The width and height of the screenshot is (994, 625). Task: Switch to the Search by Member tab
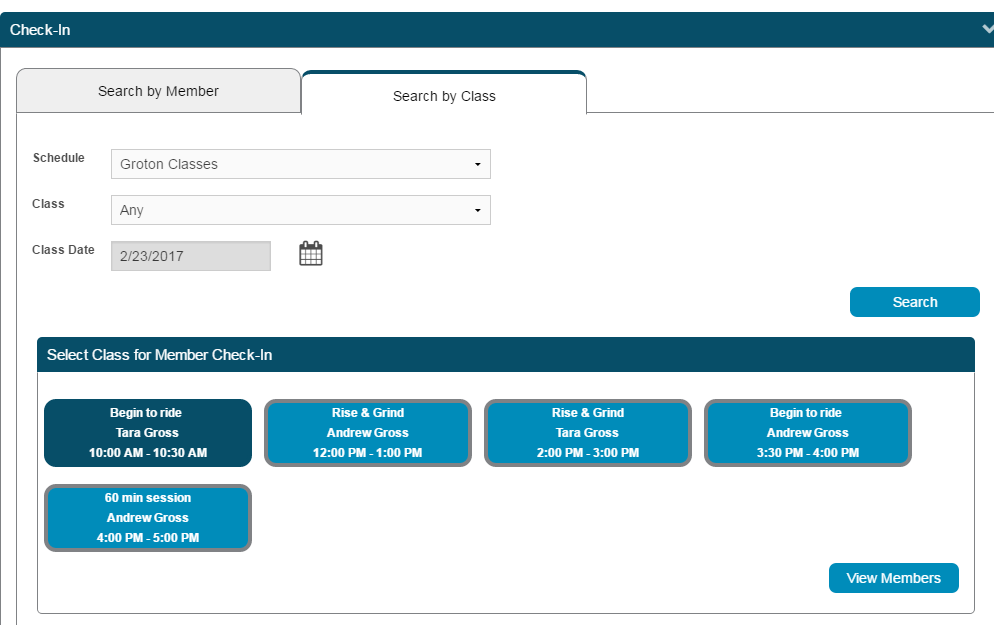(158, 91)
